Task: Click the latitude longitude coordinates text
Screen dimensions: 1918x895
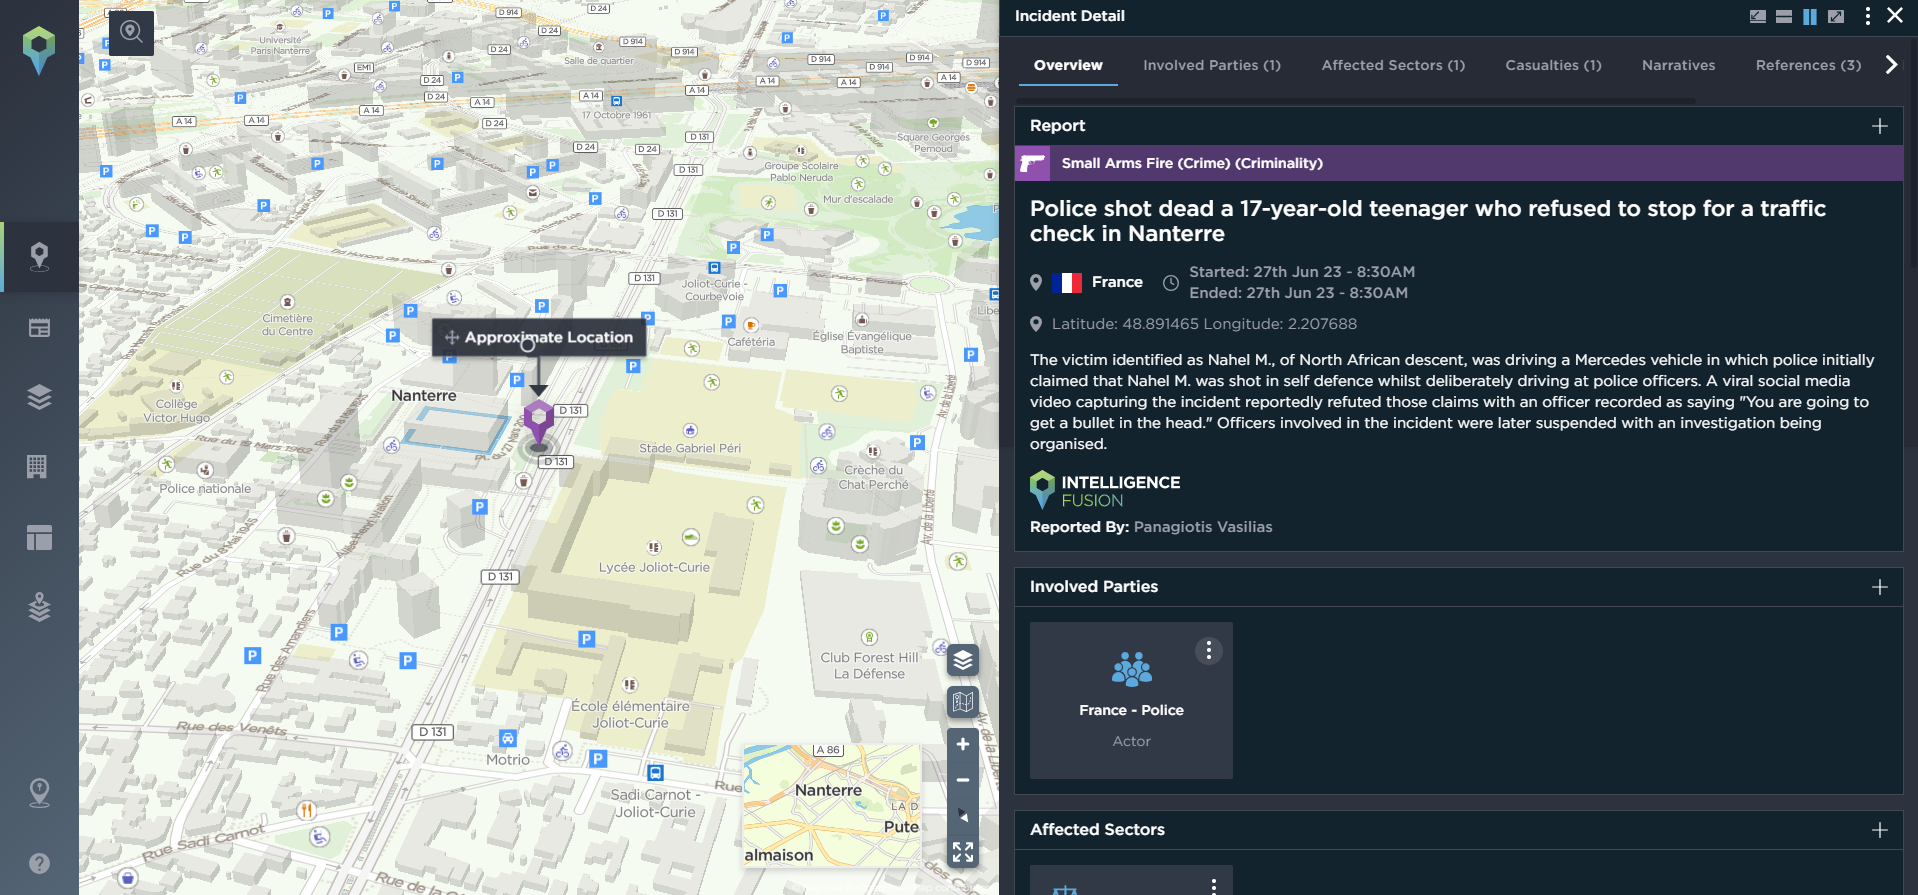Action: (x=1204, y=324)
